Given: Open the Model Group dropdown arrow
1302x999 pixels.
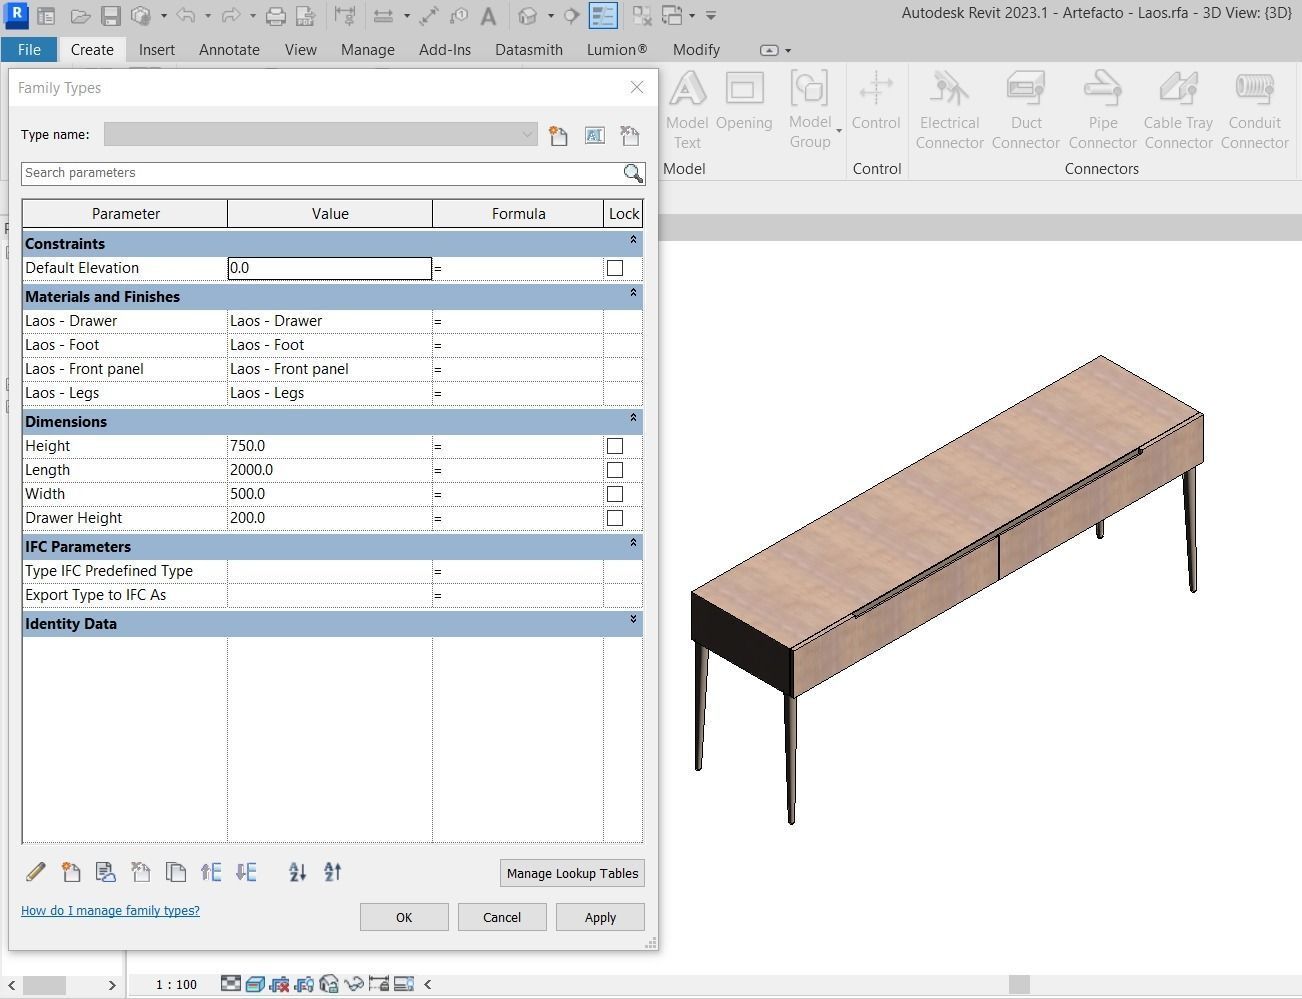Looking at the screenshot, I should 839,132.
